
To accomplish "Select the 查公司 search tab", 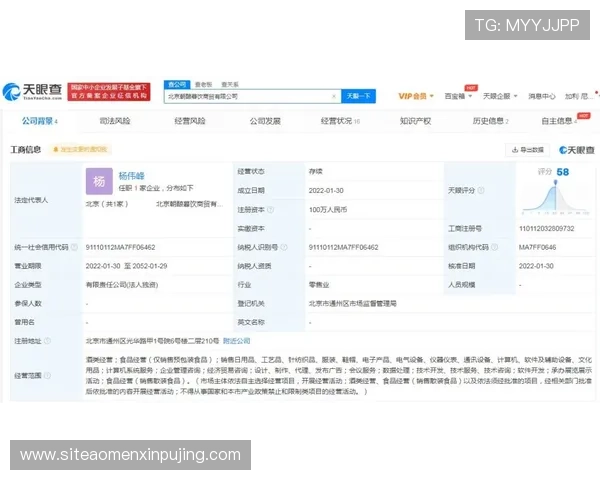I will [x=177, y=84].
